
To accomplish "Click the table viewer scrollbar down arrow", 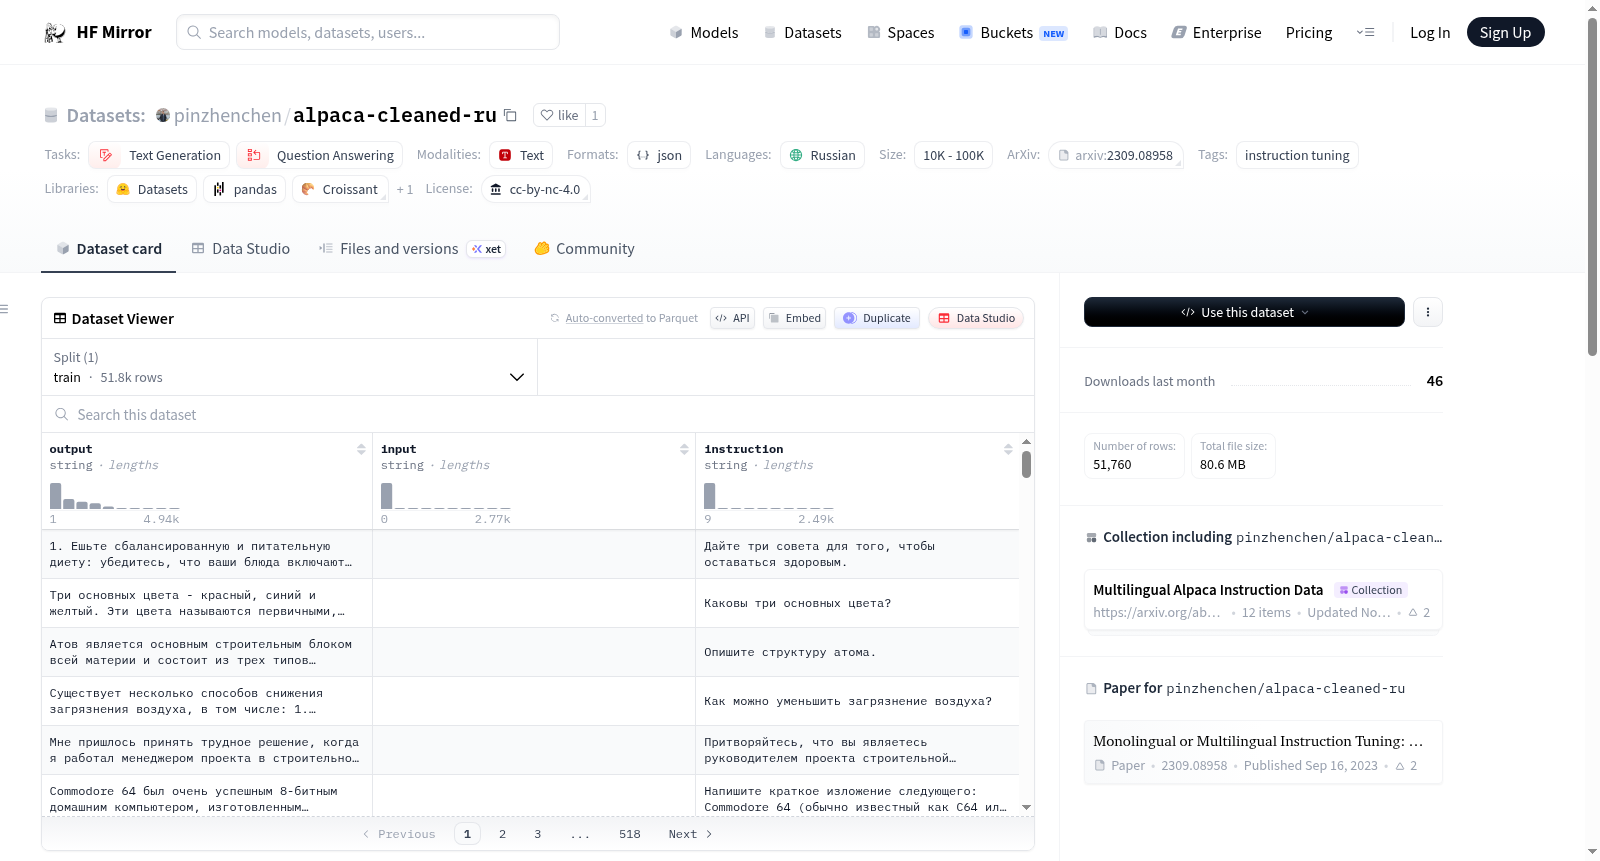I will coord(1026,808).
